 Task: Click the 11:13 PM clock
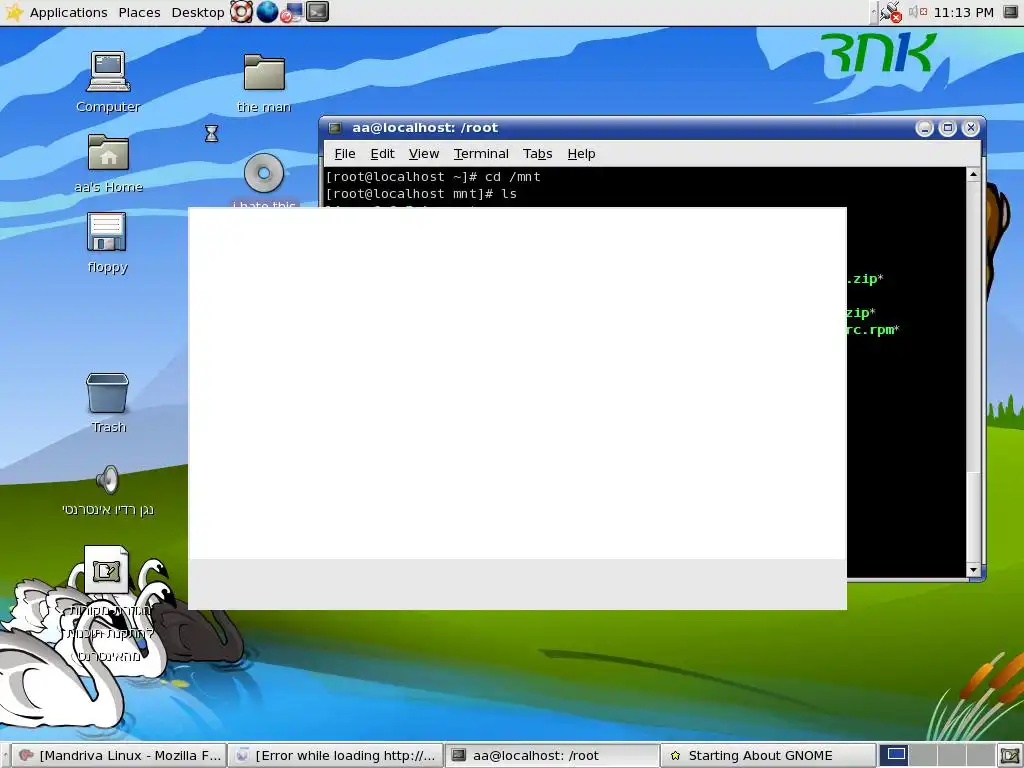pyautogui.click(x=963, y=12)
